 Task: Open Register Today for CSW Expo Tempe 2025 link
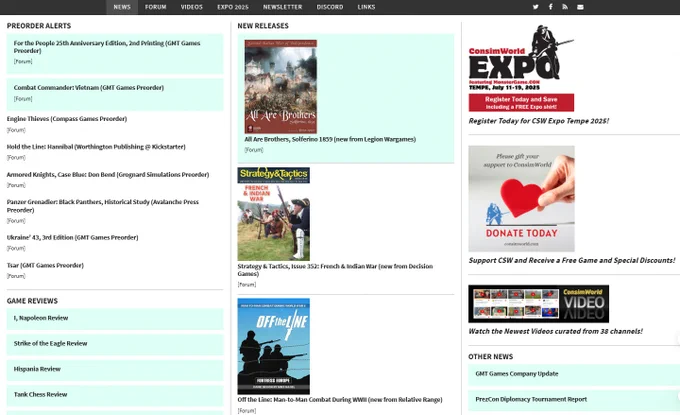coord(539,121)
